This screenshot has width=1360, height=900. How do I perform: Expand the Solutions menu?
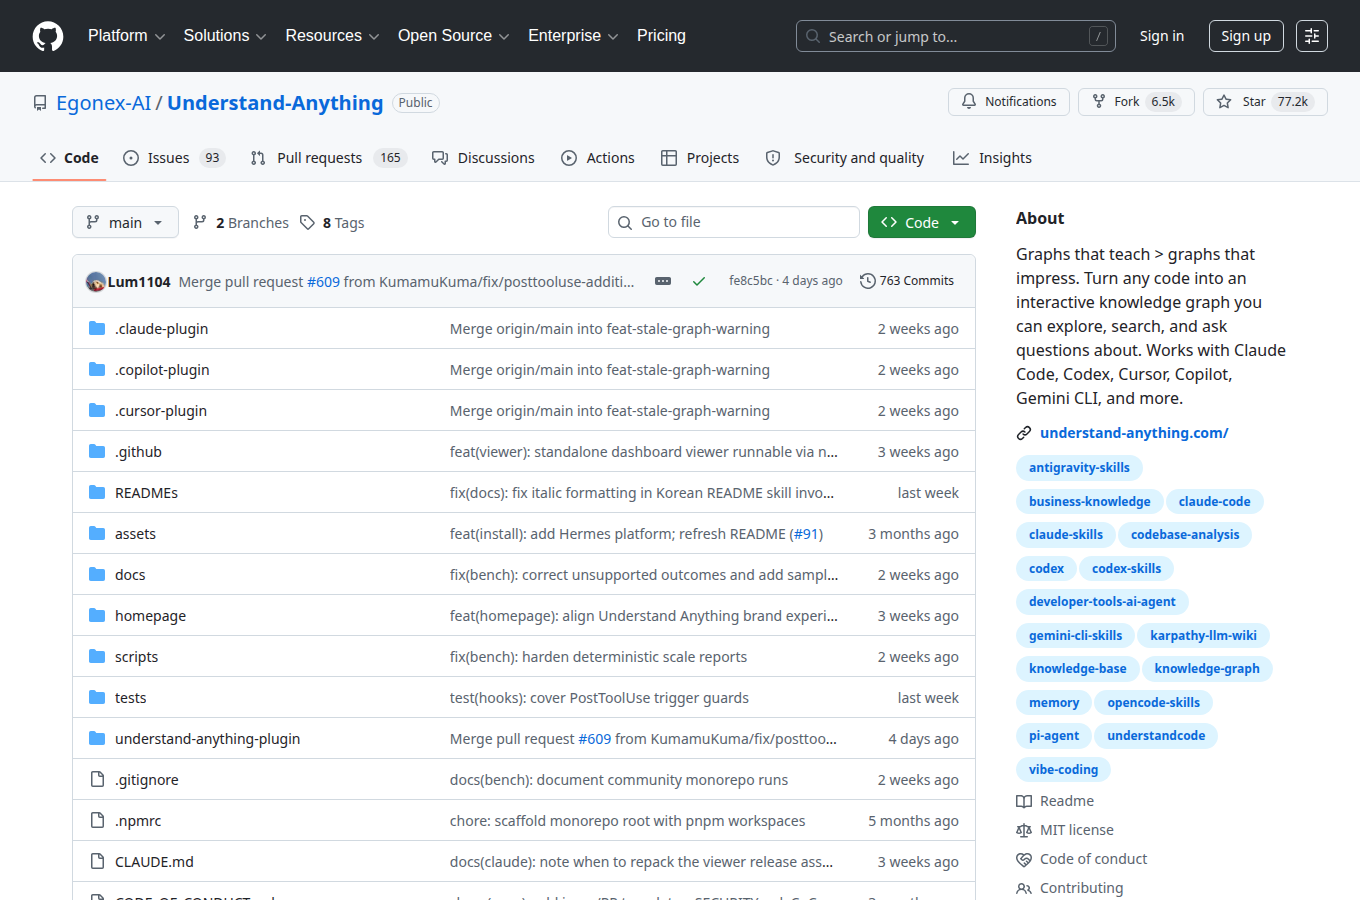click(x=225, y=36)
